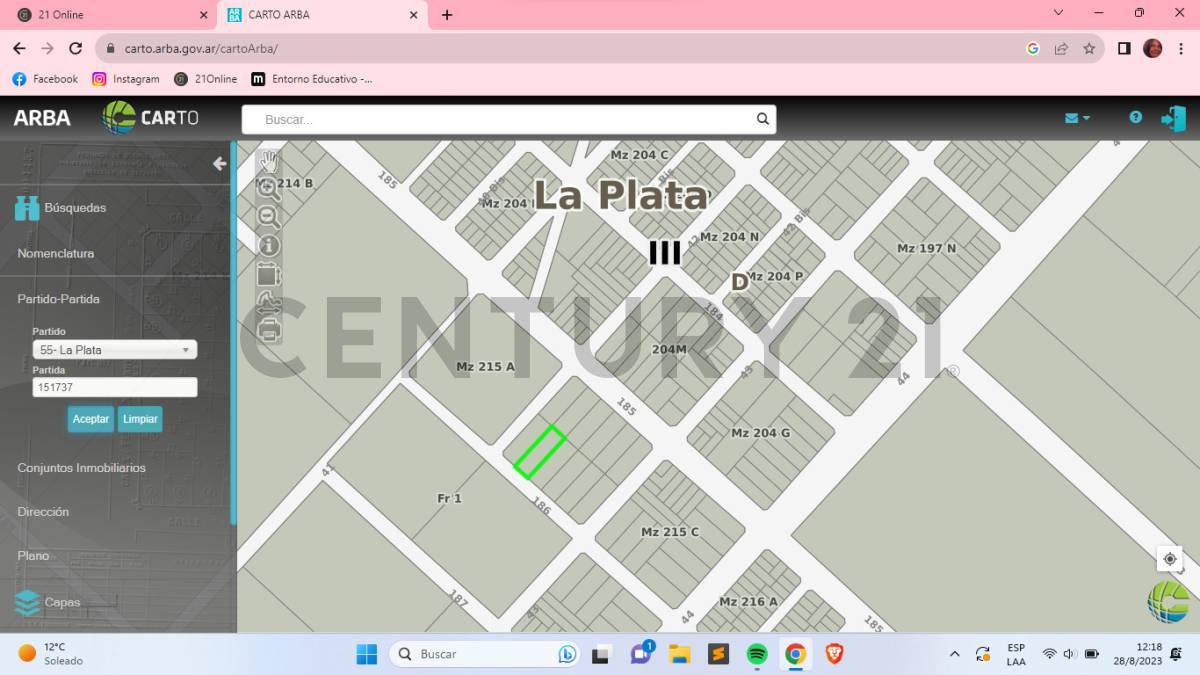Open Chrome three-dot menu
The image size is (1200, 675).
(x=1180, y=48)
